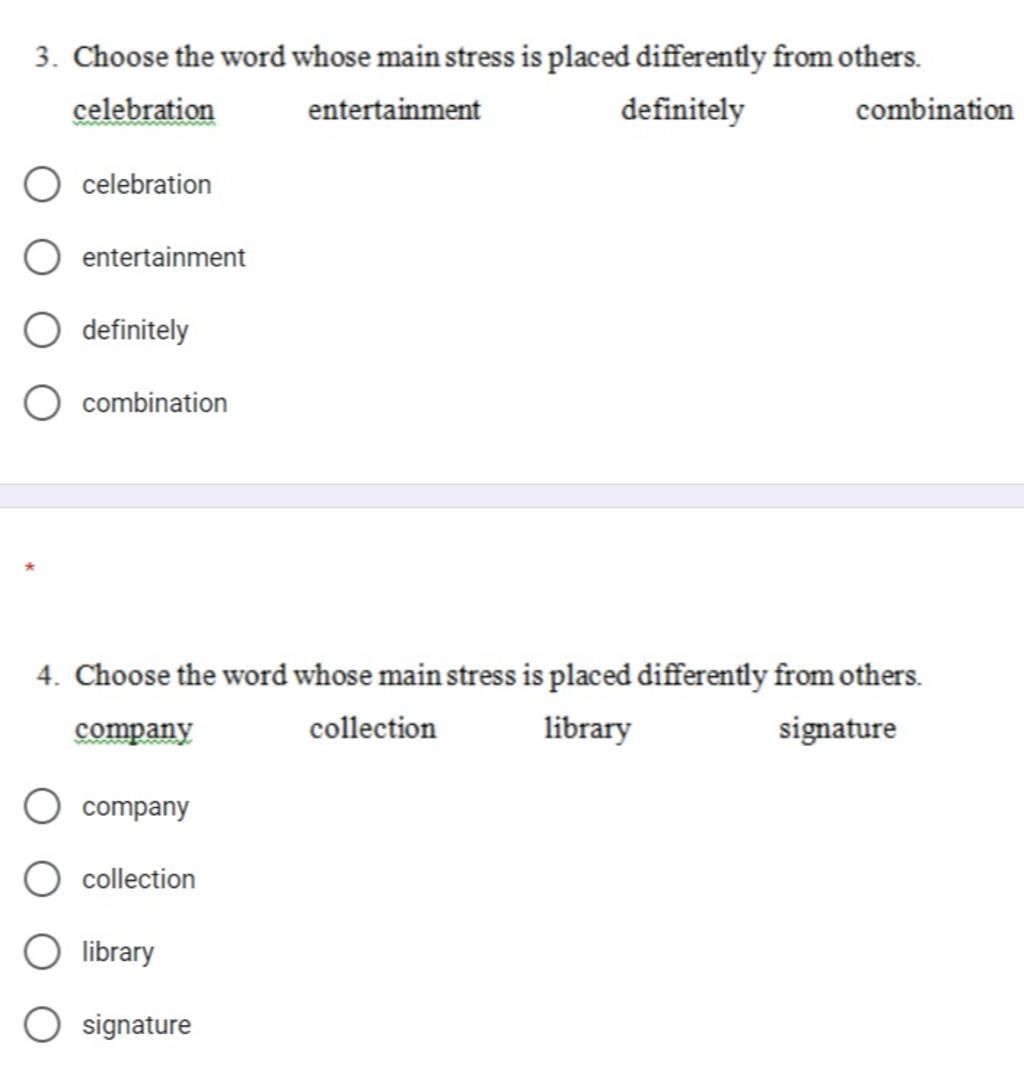The height and width of the screenshot is (1082, 1024).
Task: Click the 'definitely' answer option label text
Action: click(135, 331)
